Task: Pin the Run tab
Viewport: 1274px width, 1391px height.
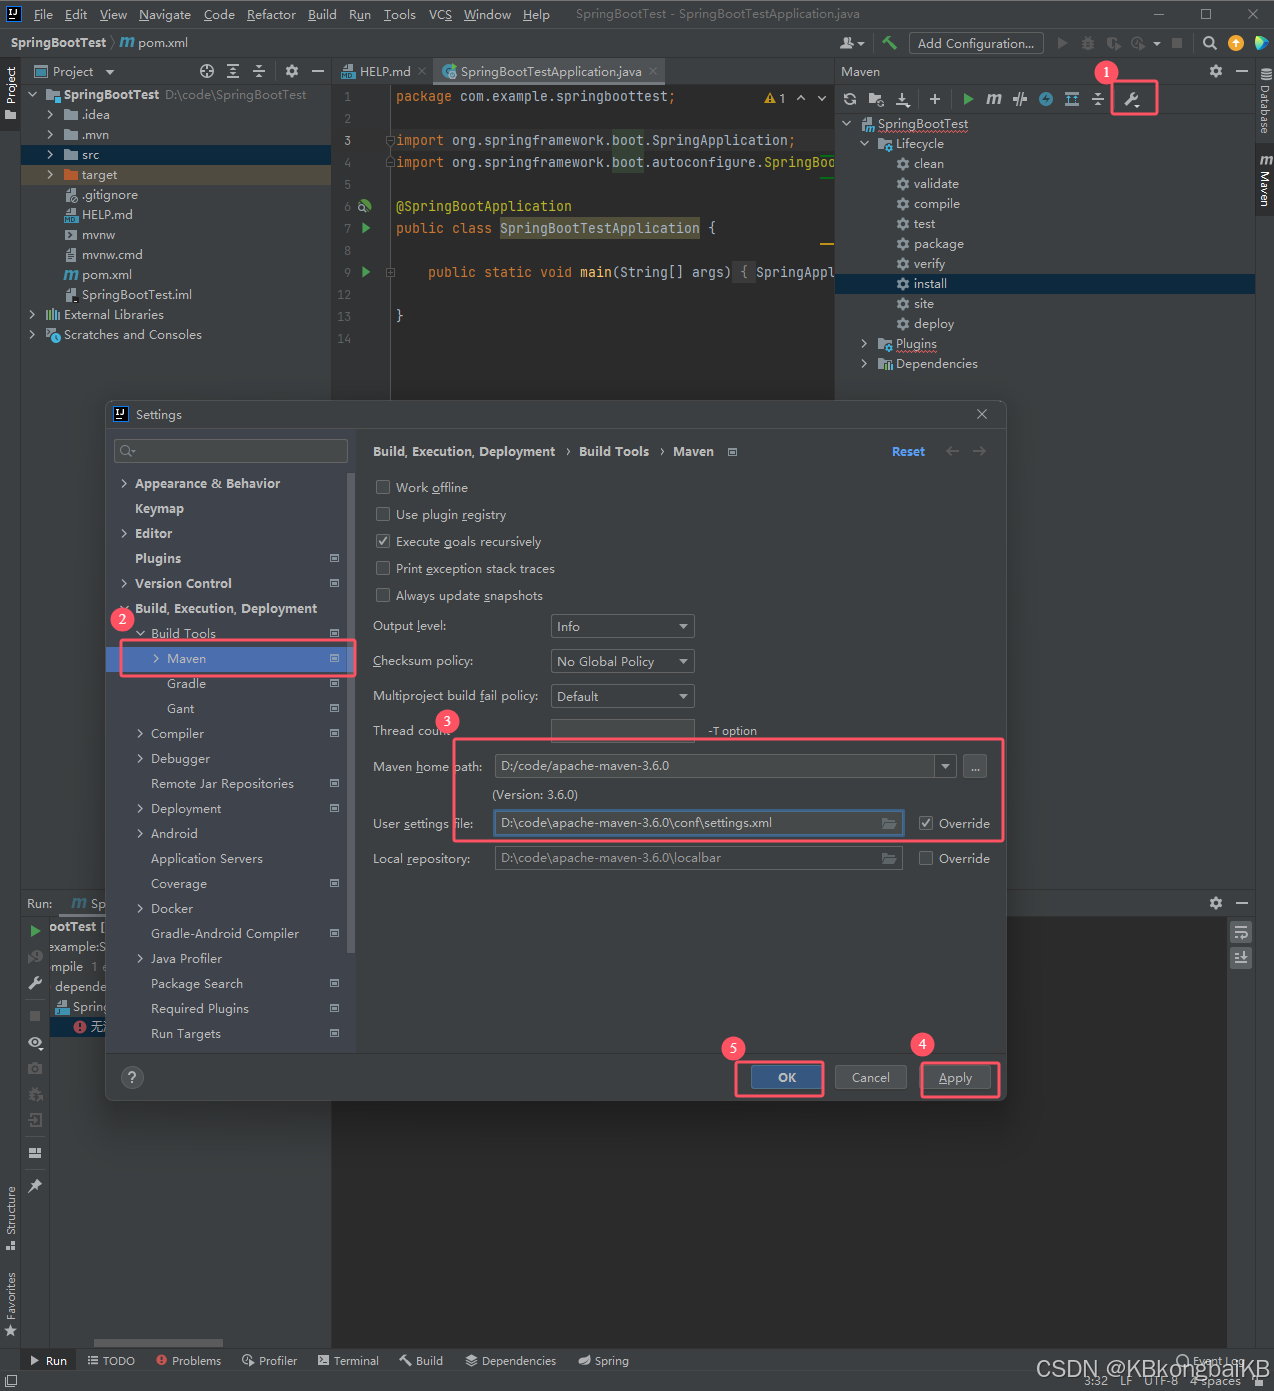Action: point(35,1185)
